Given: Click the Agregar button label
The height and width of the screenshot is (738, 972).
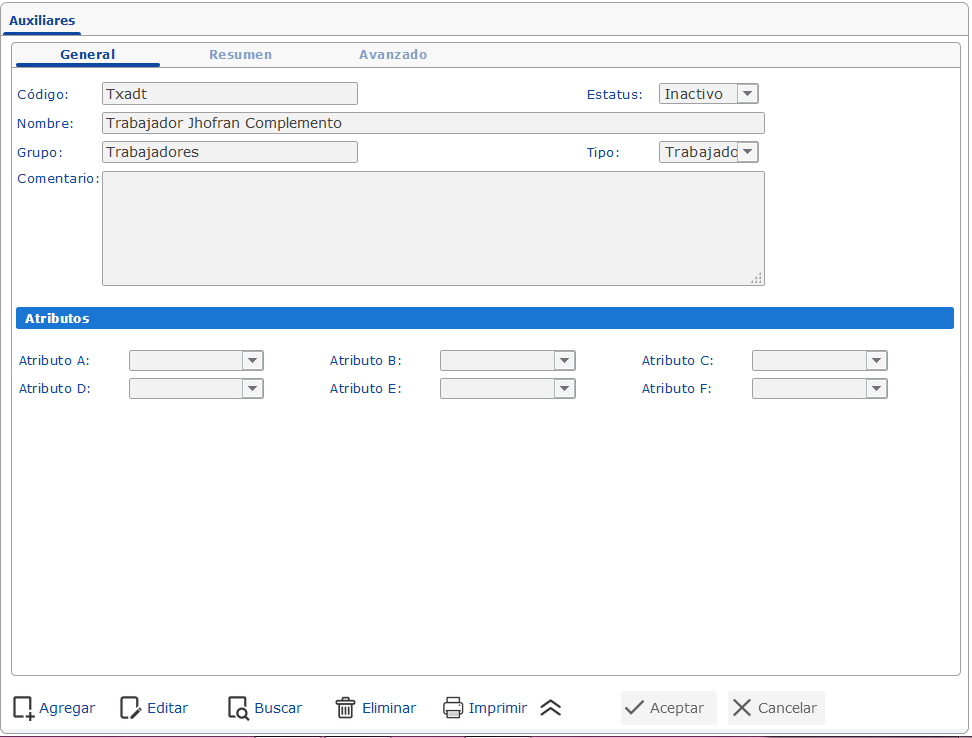Looking at the screenshot, I should click(67, 708).
